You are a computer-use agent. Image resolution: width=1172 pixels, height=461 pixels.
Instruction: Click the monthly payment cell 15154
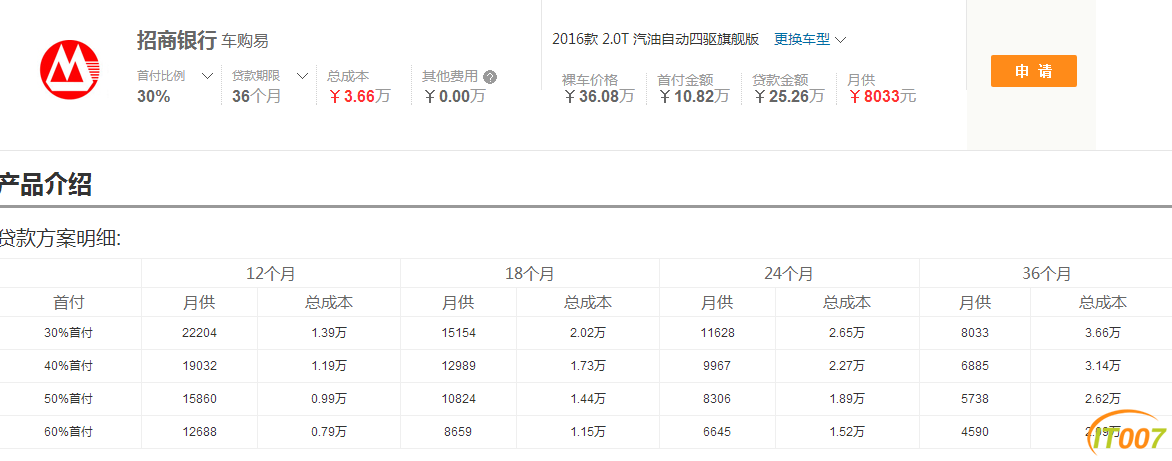tap(458, 333)
